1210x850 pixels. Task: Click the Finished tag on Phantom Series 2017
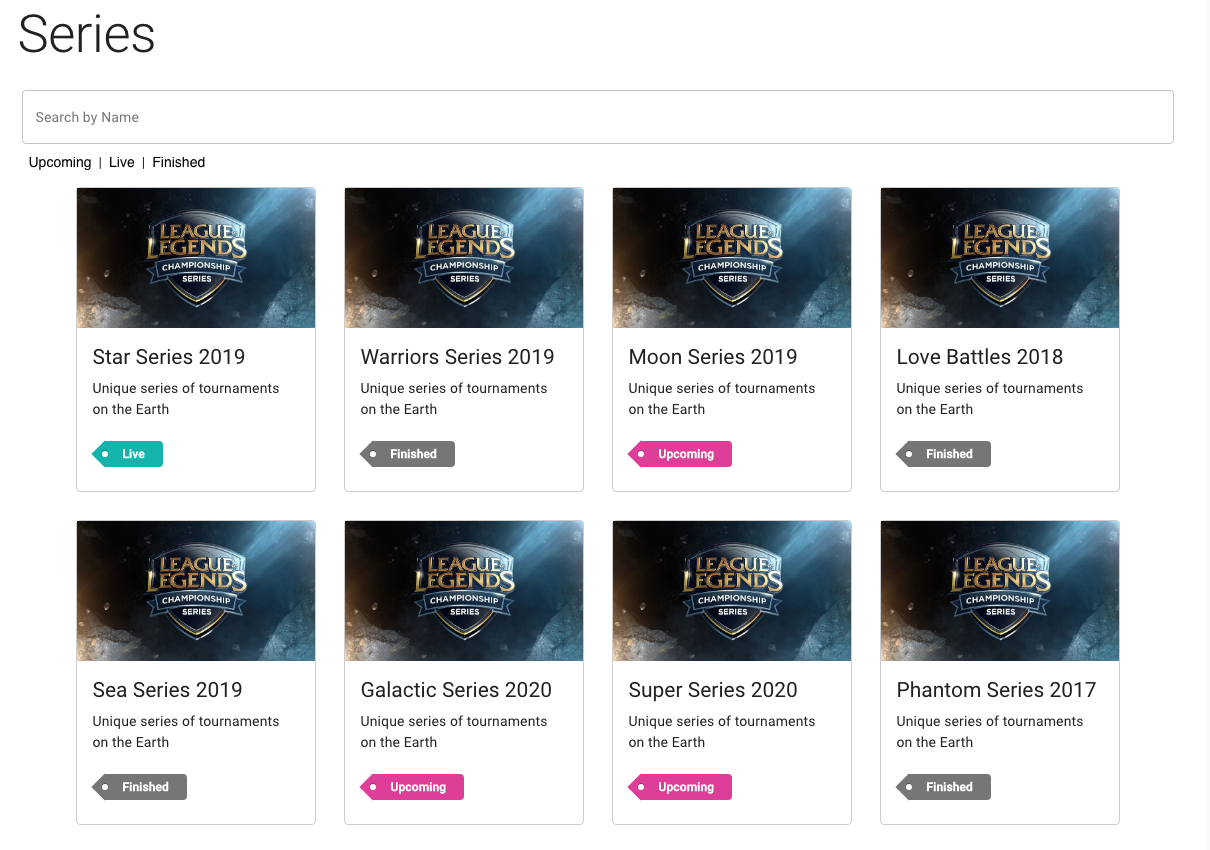pos(945,787)
